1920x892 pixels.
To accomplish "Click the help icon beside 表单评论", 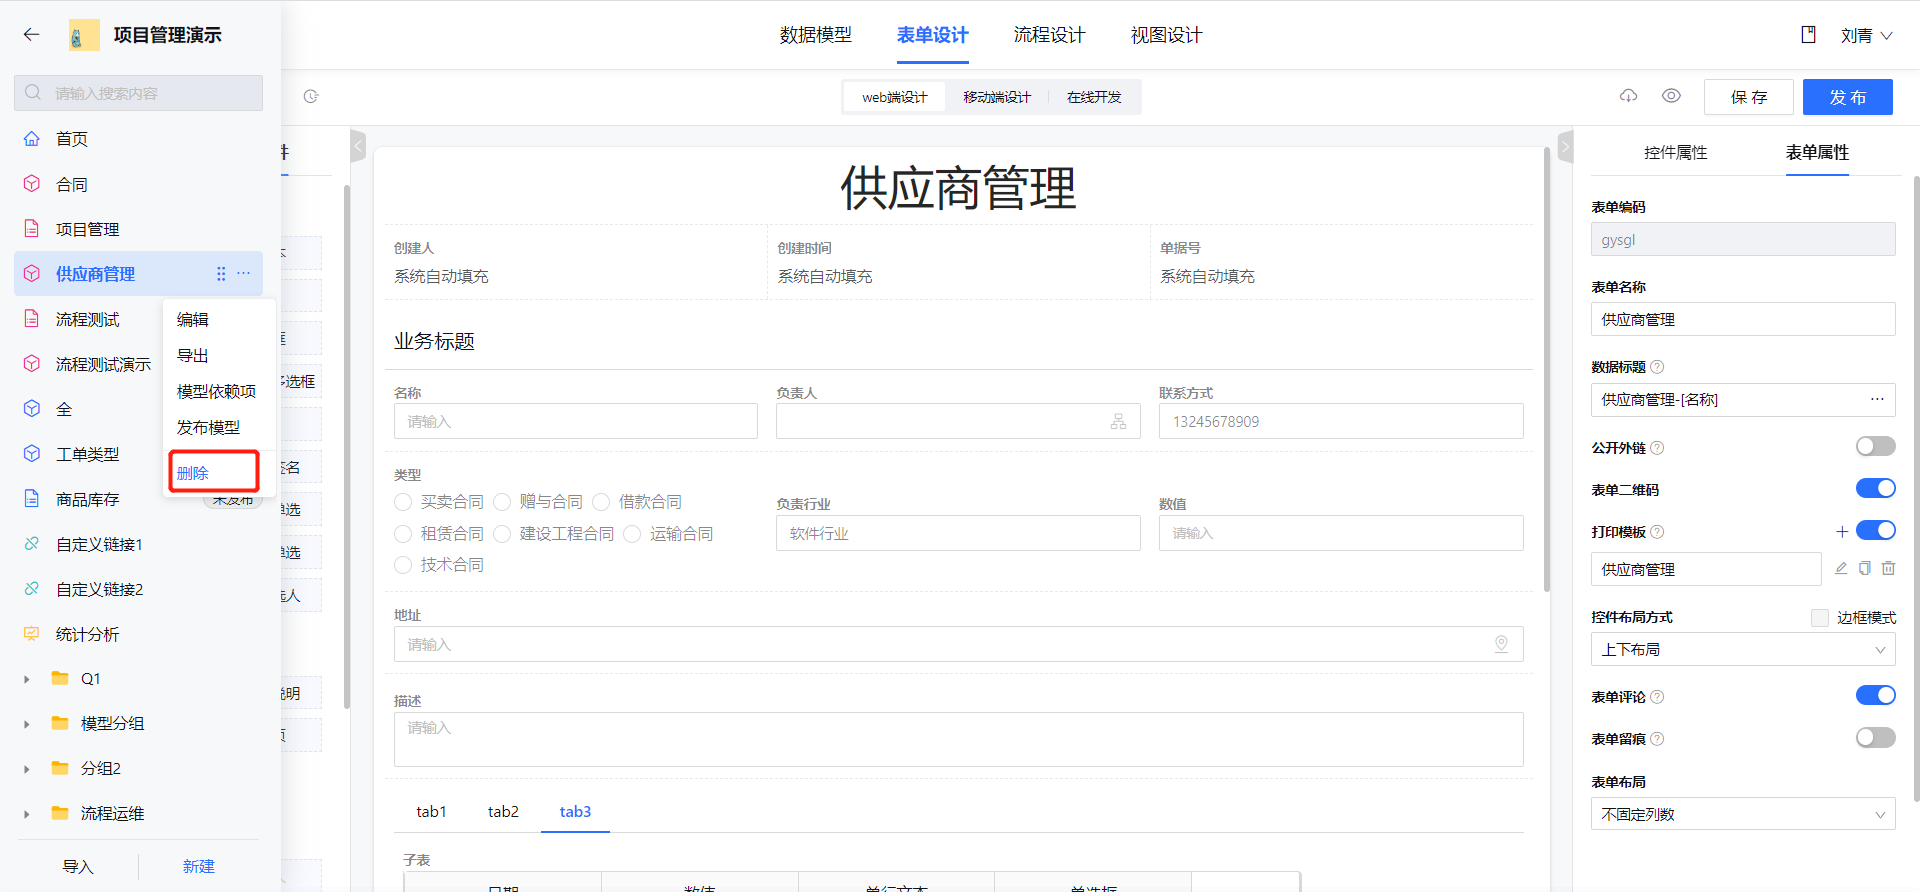I will pos(1657,697).
